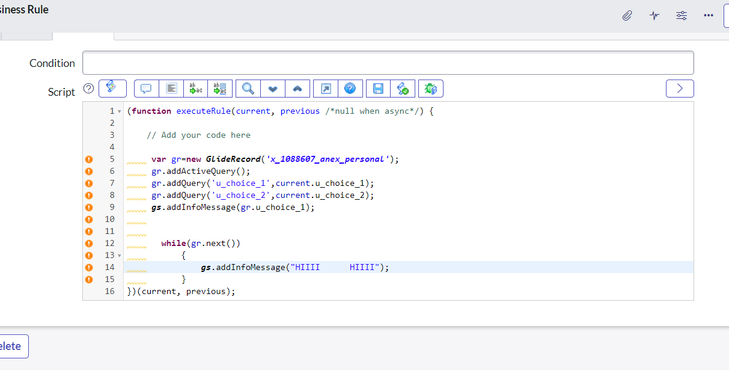
Task: Click the warning icon on line 14
Action: (89, 267)
